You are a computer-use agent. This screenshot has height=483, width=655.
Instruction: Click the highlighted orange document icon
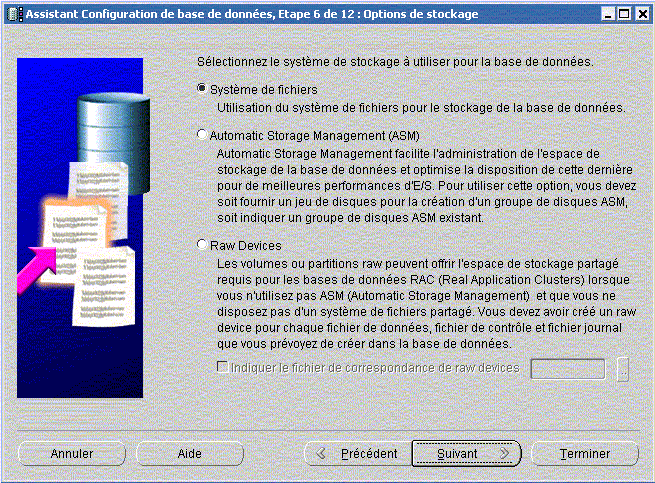[70, 222]
